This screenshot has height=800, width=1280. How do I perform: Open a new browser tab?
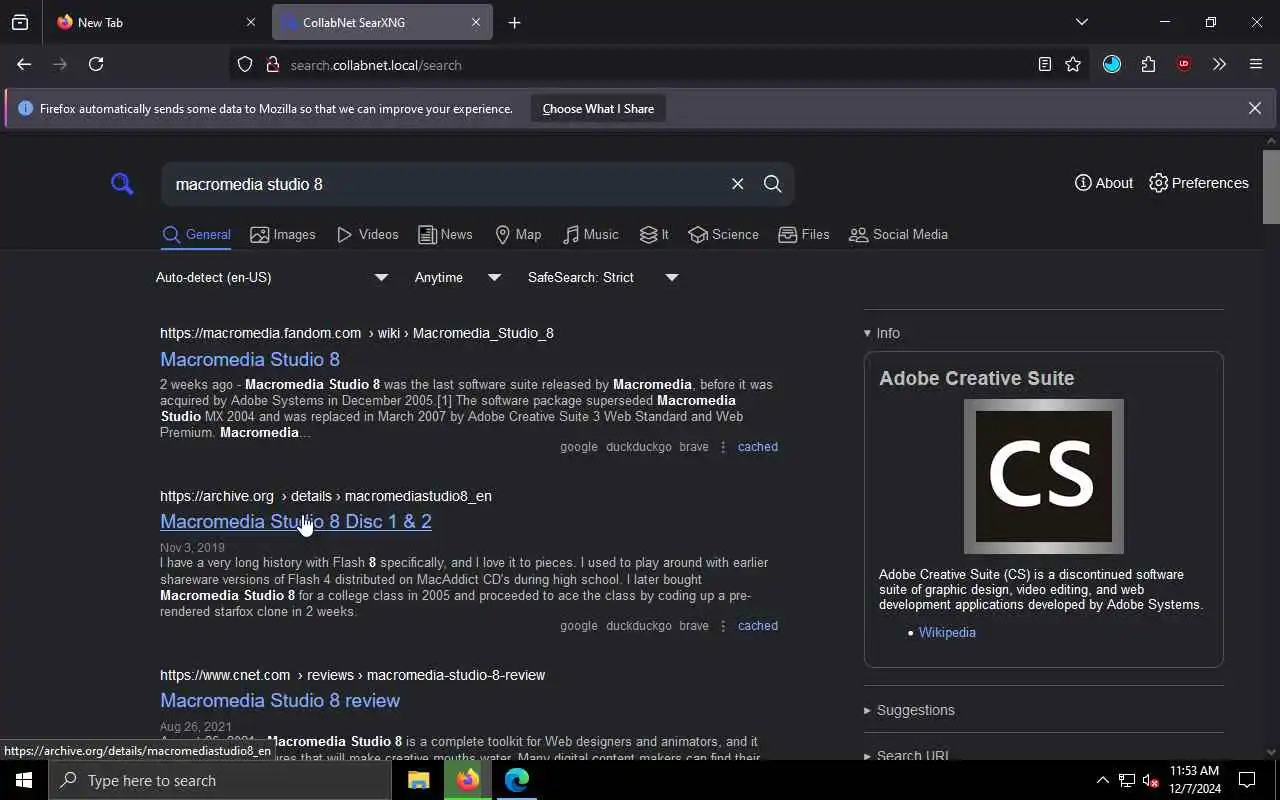click(x=514, y=22)
